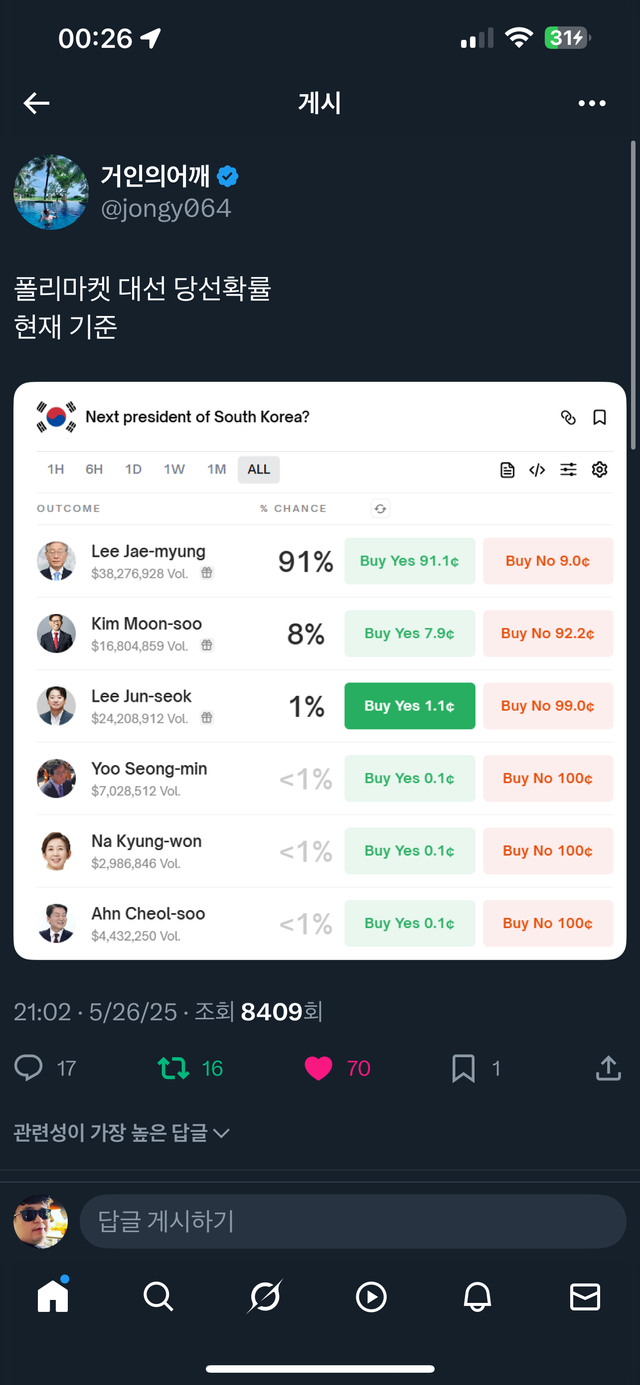Tap the reply speech bubble icon

29,1068
